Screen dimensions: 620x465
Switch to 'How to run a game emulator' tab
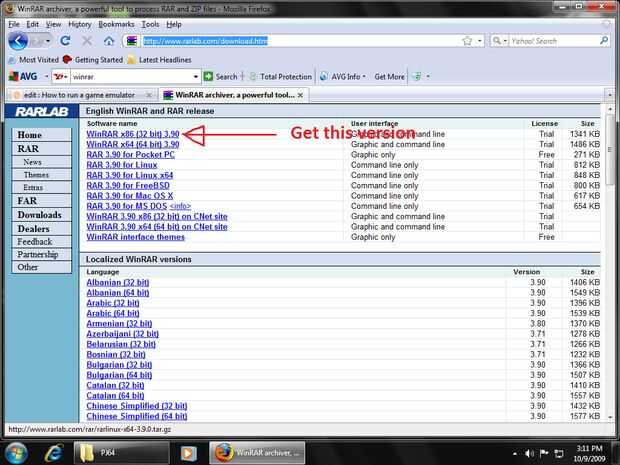tap(79, 95)
